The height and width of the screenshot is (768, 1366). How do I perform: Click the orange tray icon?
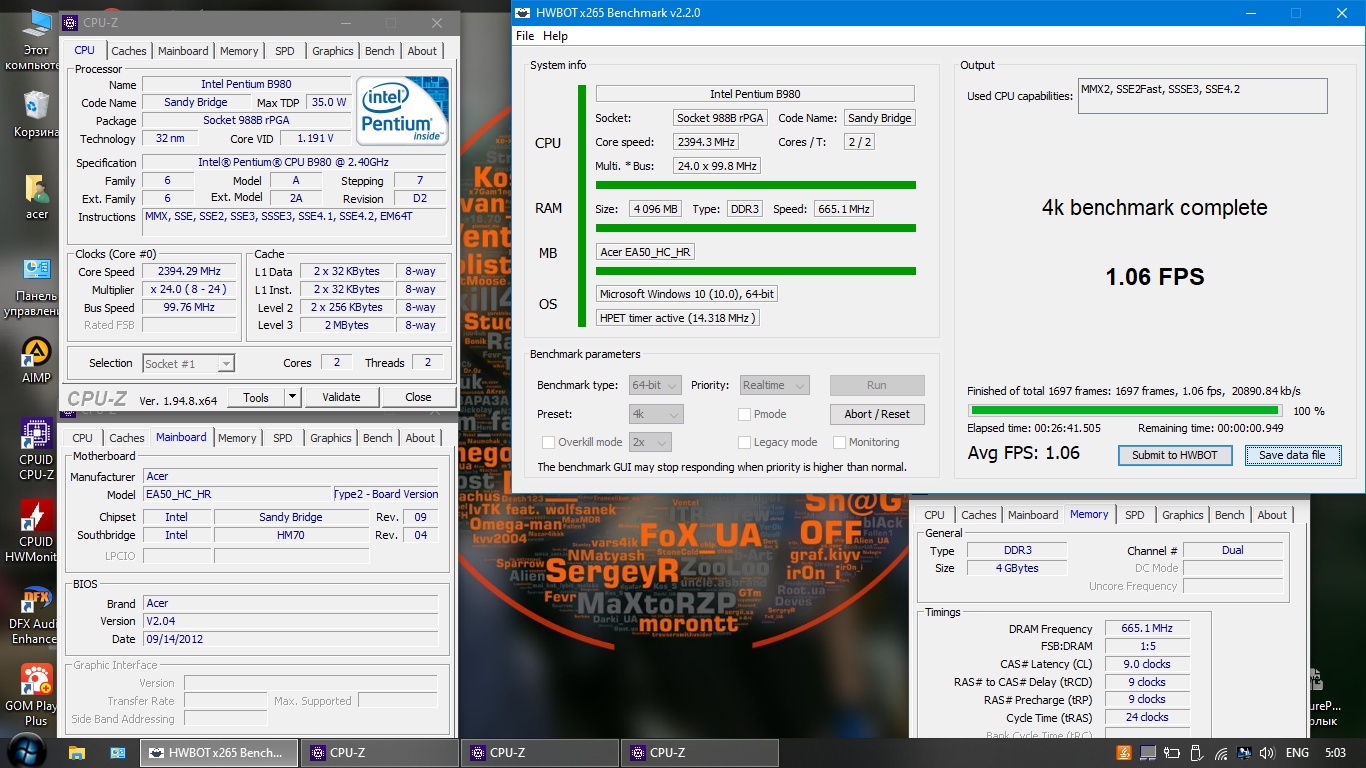(1125, 753)
